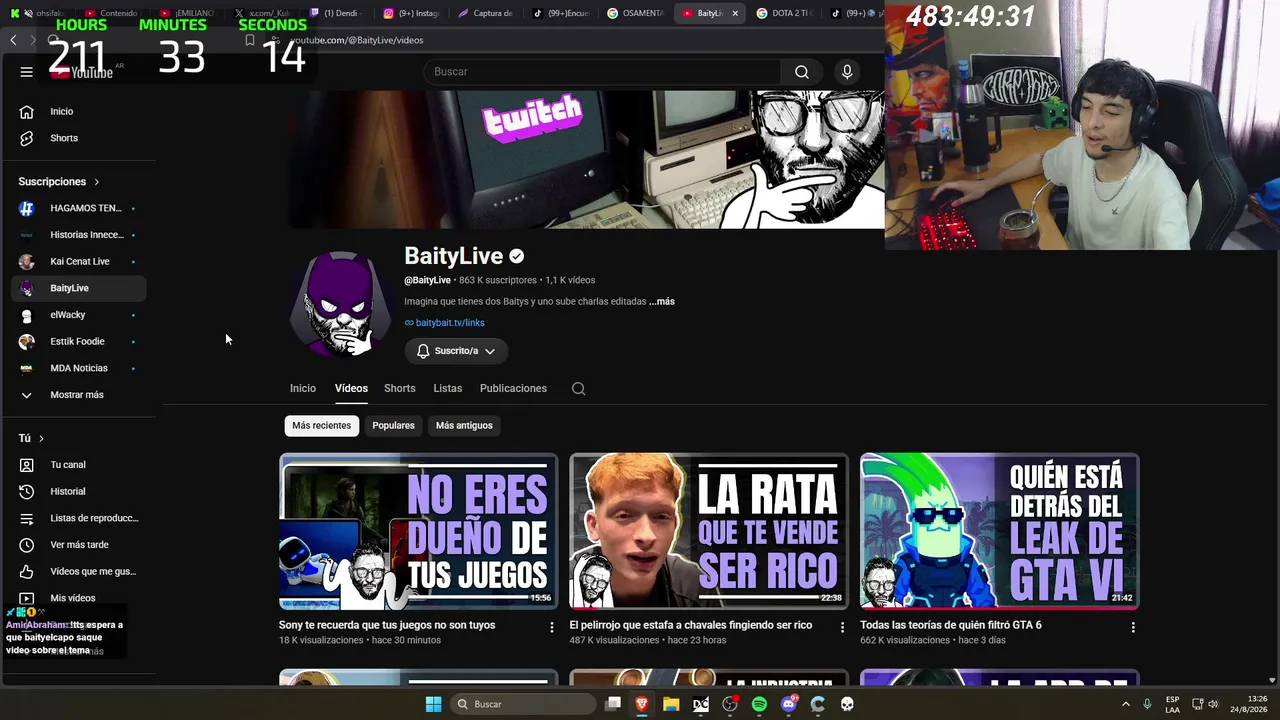The height and width of the screenshot is (720, 1280).
Task: Select the channel Vídeos tab
Action: pyautogui.click(x=351, y=389)
